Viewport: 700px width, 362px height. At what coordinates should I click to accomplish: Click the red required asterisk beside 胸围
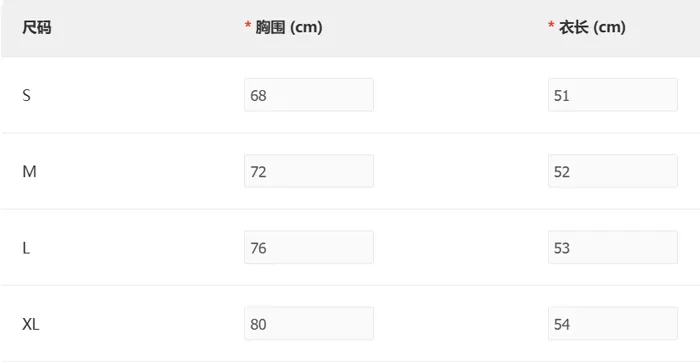tap(248, 25)
